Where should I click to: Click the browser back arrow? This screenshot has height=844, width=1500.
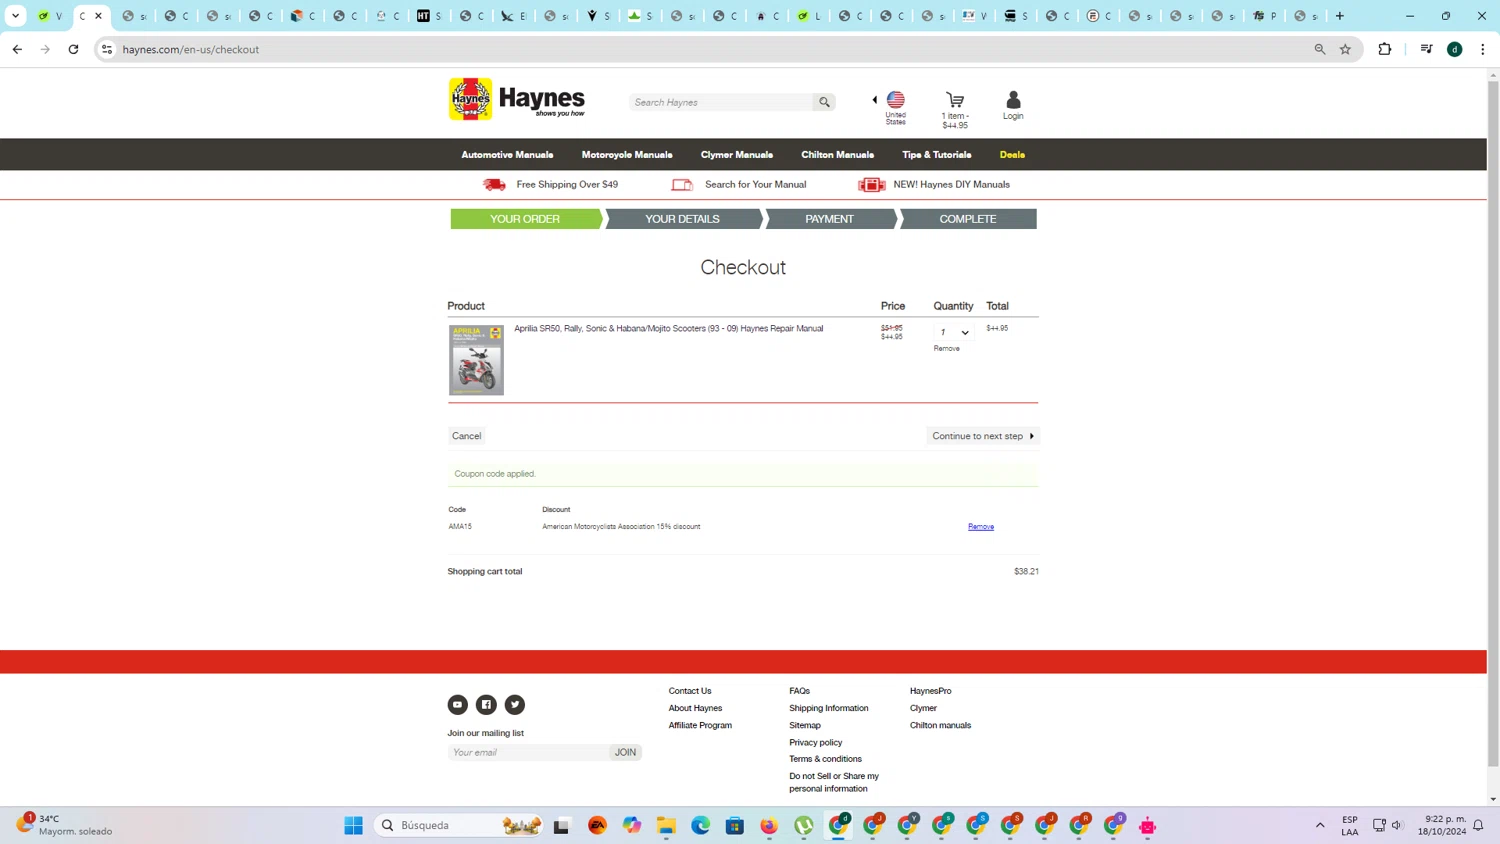click(x=17, y=49)
